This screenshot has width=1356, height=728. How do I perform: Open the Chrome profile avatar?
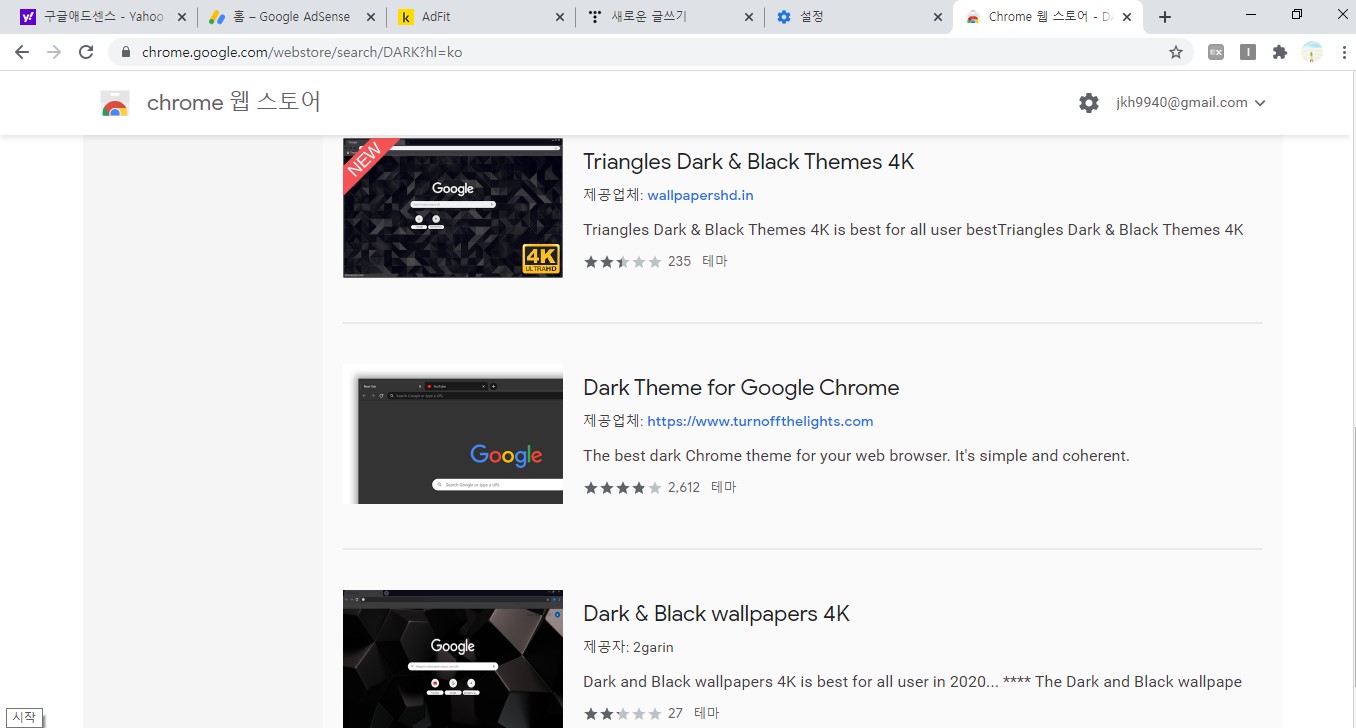[1312, 52]
